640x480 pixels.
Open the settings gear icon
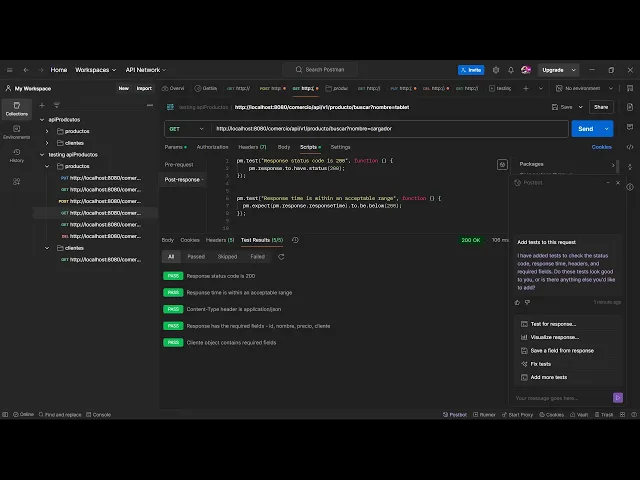[496, 70]
